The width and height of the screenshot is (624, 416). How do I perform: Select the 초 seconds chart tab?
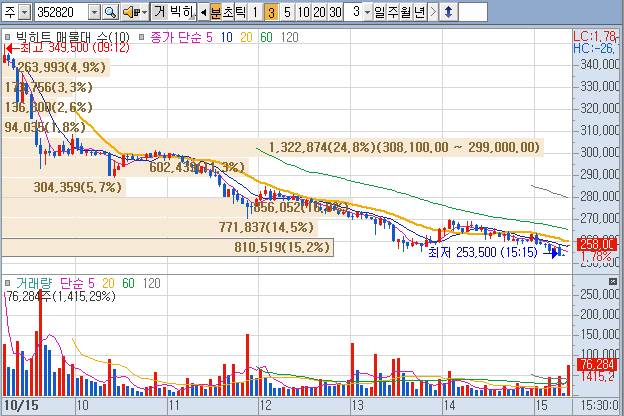click(228, 13)
